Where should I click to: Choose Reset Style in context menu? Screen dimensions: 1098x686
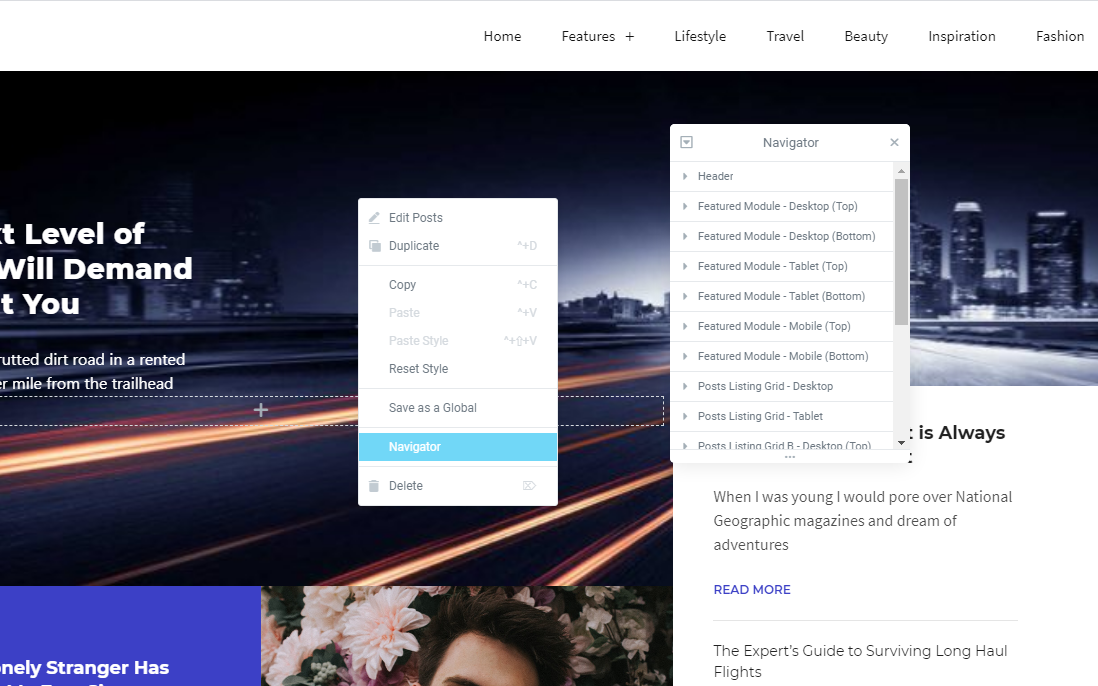tap(458, 369)
